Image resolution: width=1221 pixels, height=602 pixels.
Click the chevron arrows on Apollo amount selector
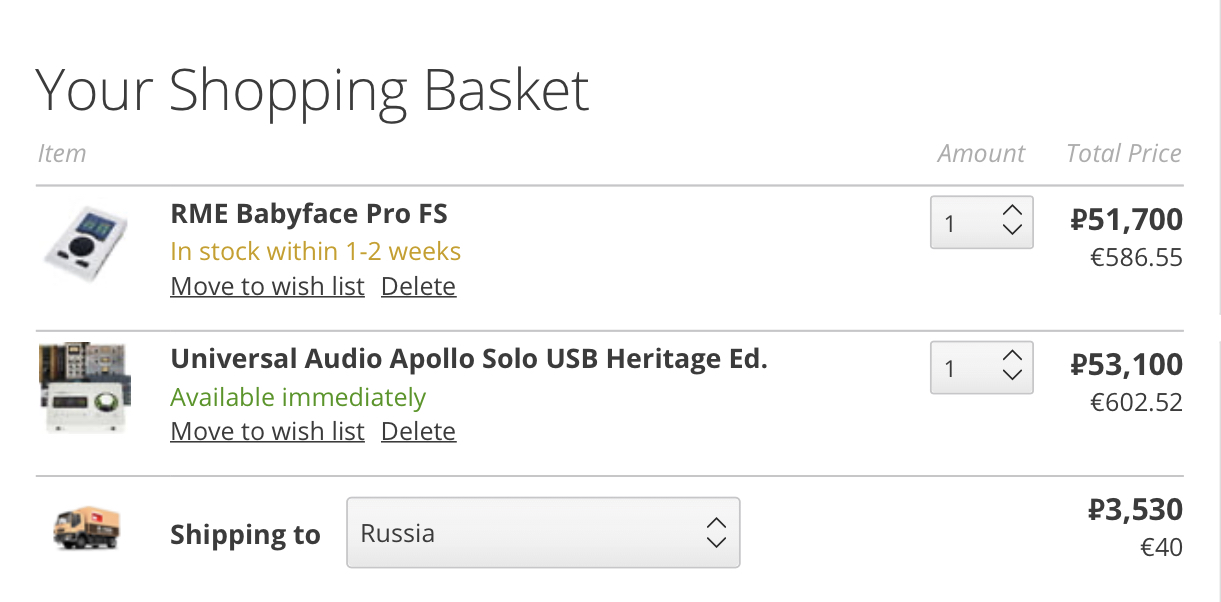[1012, 366]
